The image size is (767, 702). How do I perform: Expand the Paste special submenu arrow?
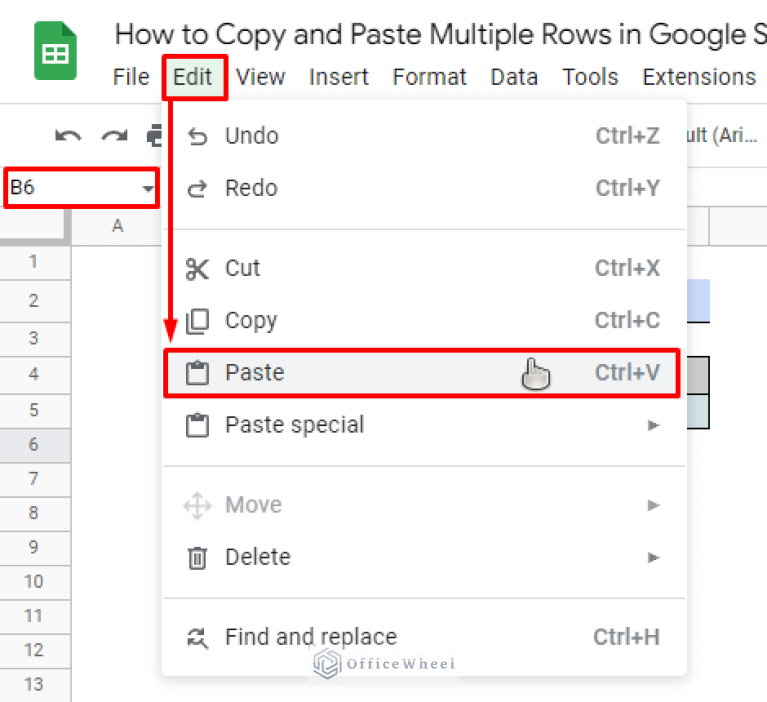(653, 425)
